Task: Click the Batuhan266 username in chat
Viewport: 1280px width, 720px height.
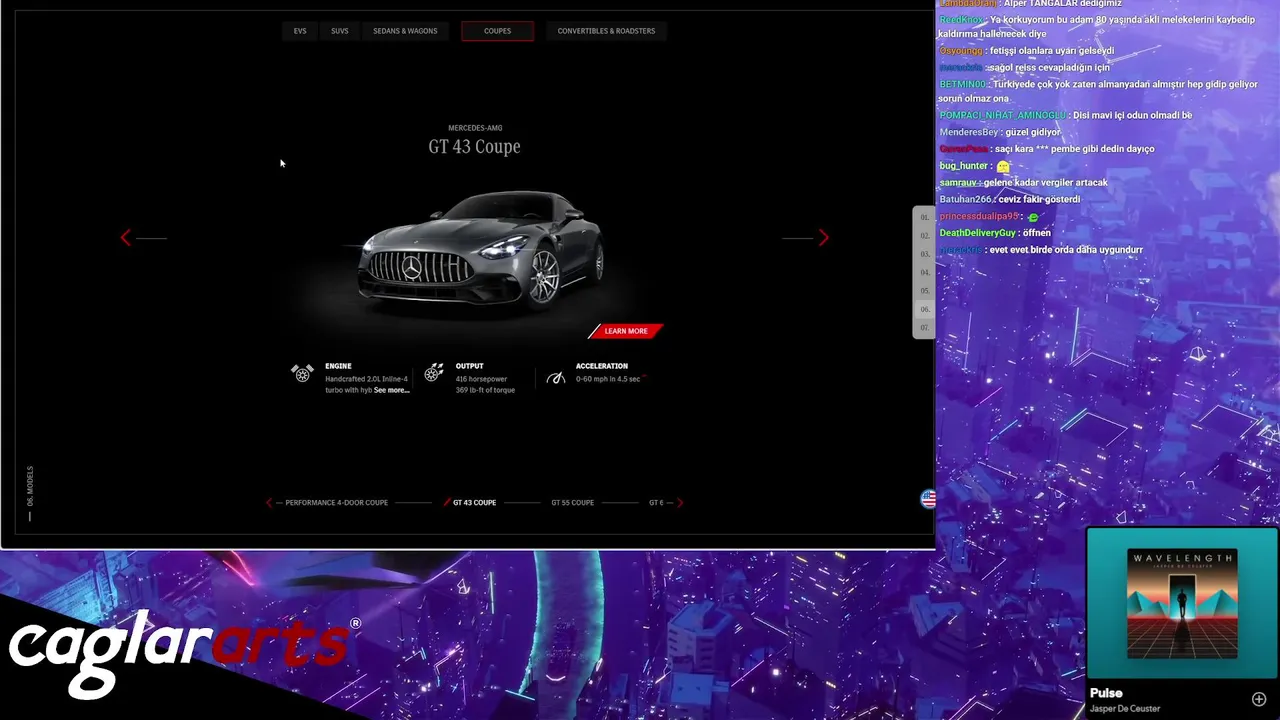Action: pyautogui.click(x=965, y=200)
